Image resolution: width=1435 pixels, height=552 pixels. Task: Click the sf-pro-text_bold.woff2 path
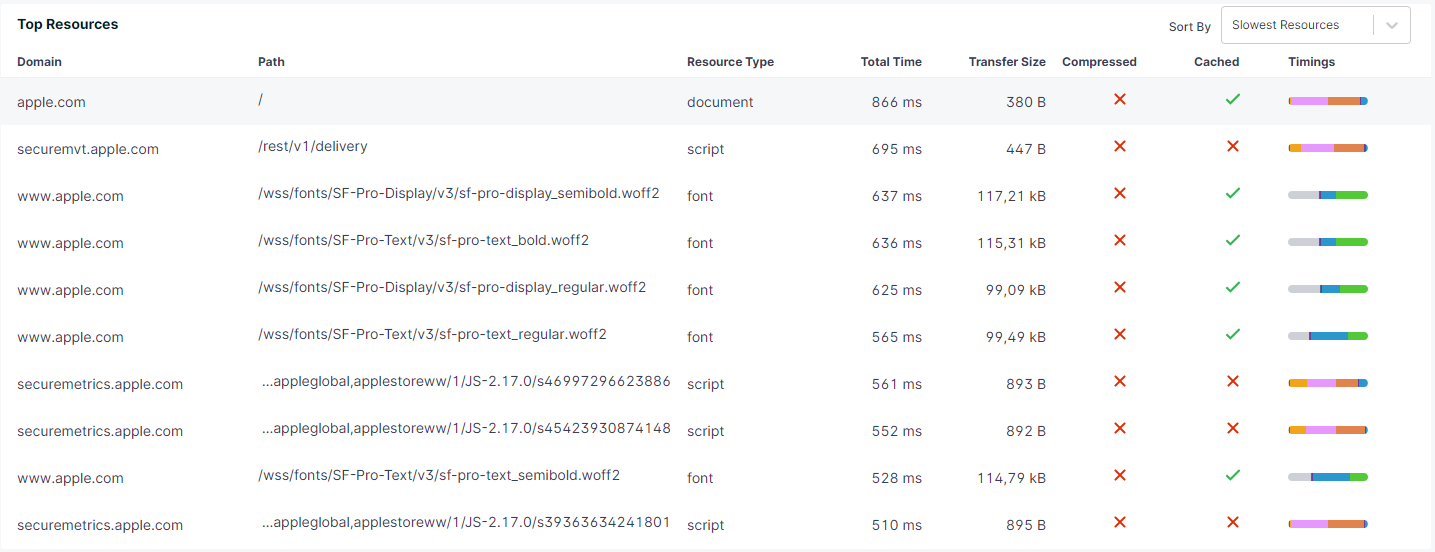pos(423,240)
